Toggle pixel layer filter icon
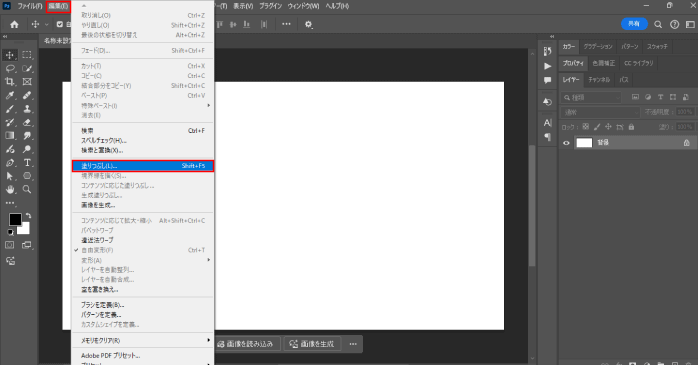The width and height of the screenshot is (698, 365). point(635,97)
